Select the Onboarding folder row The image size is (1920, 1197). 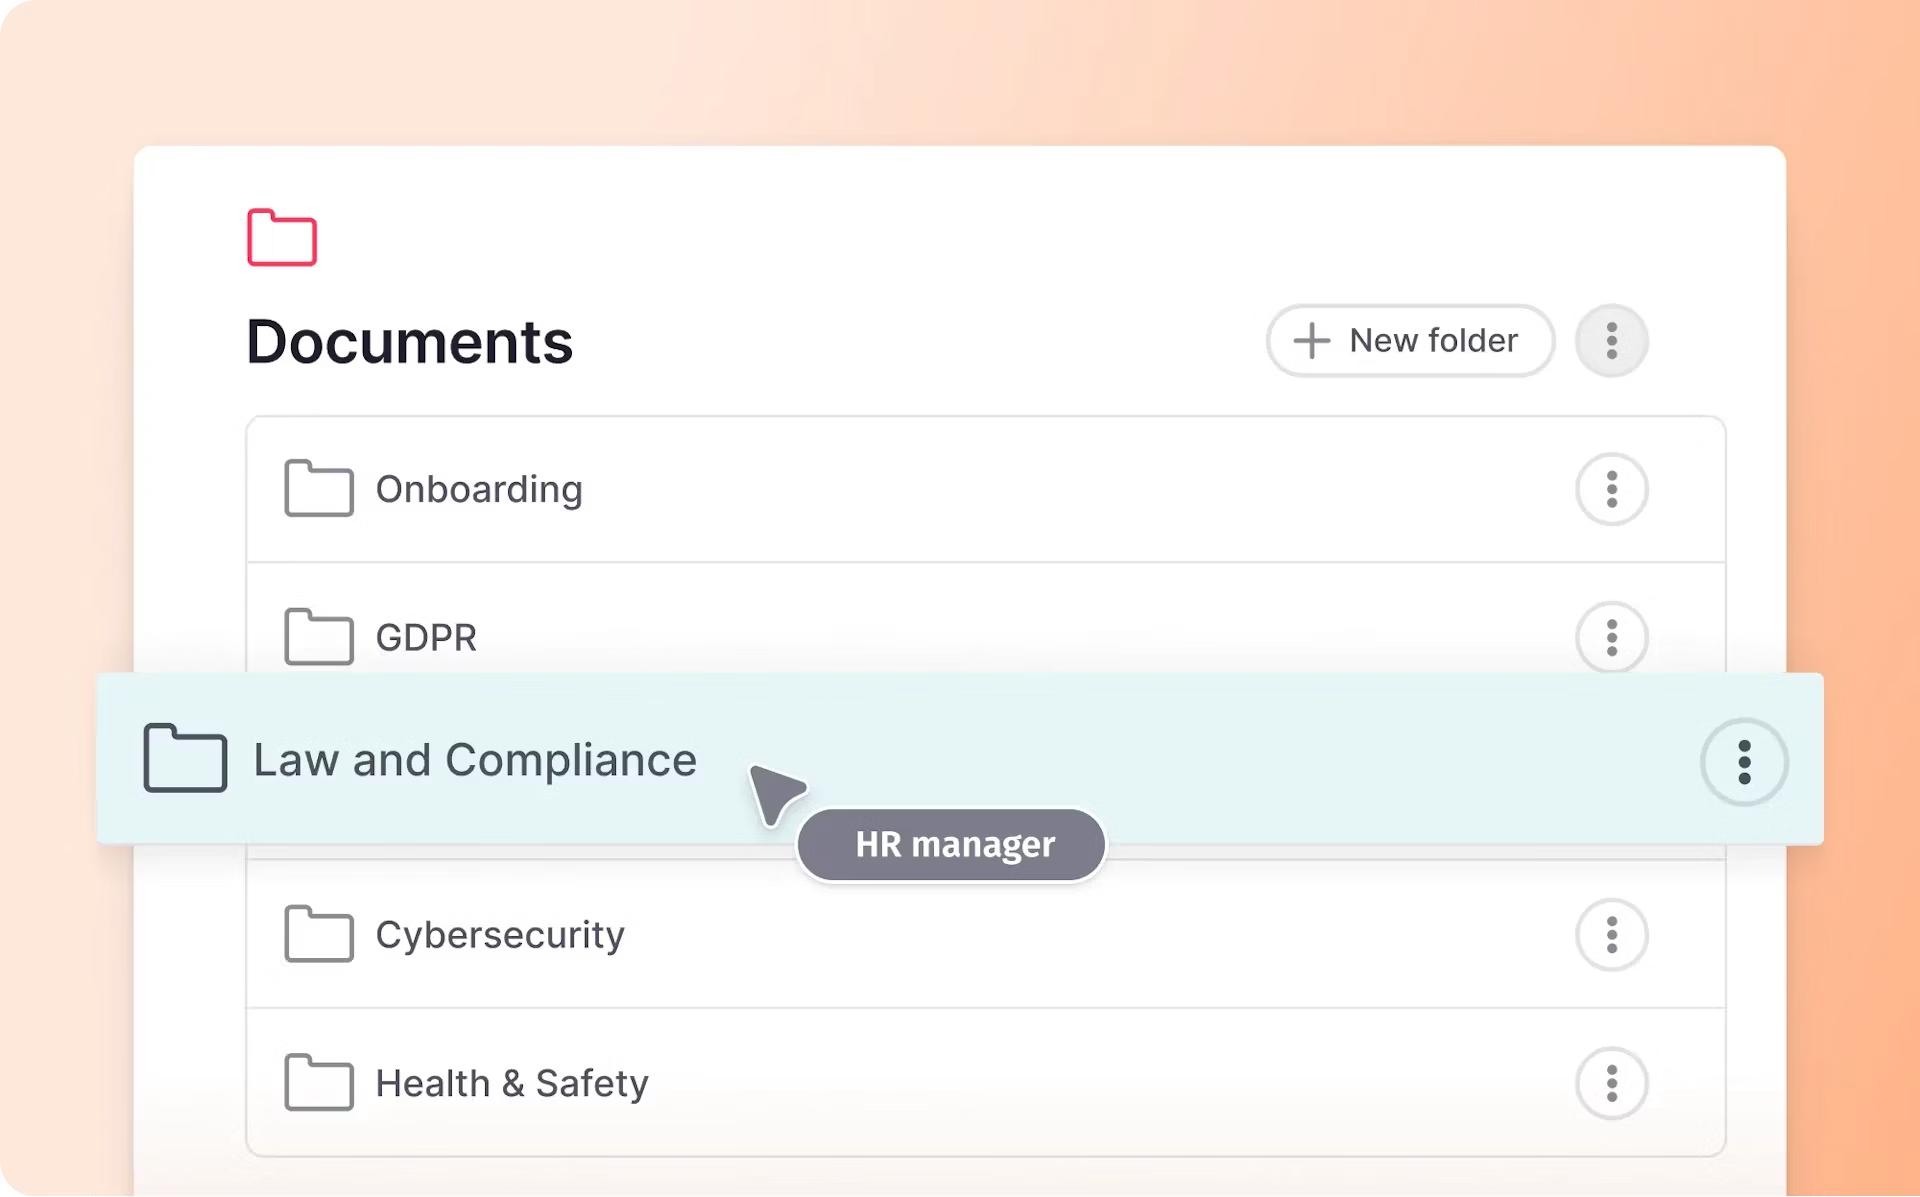(x=900, y=489)
